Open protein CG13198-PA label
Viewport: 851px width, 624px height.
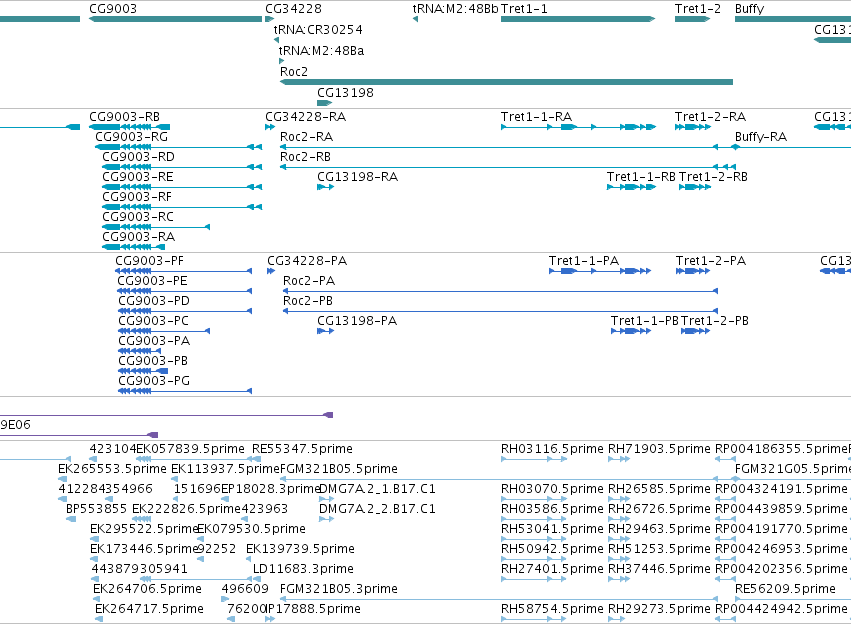pos(357,321)
